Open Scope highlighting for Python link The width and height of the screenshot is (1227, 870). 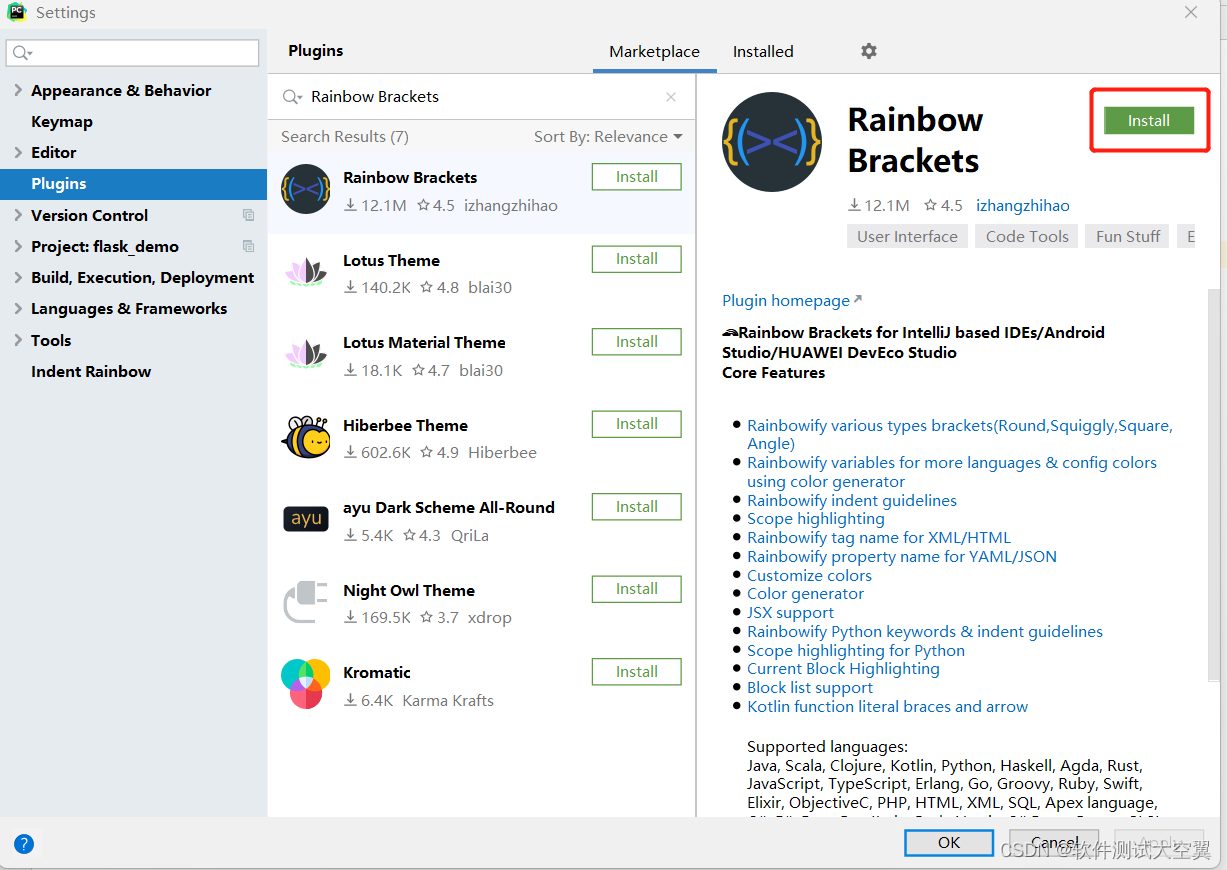point(856,650)
